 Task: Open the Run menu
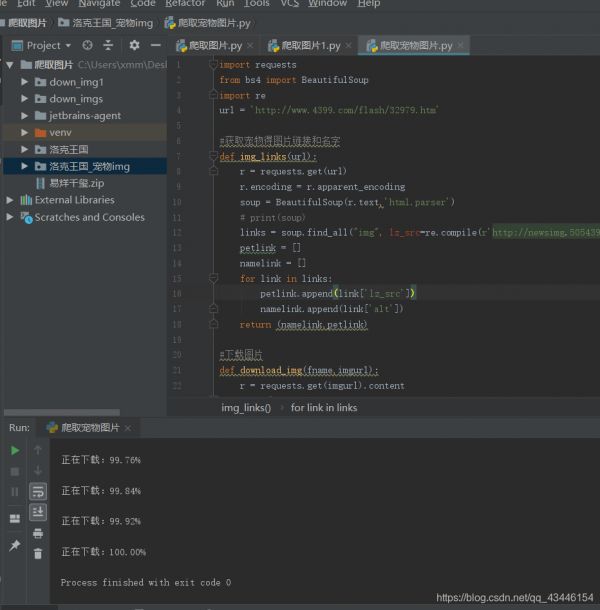click(x=225, y=4)
